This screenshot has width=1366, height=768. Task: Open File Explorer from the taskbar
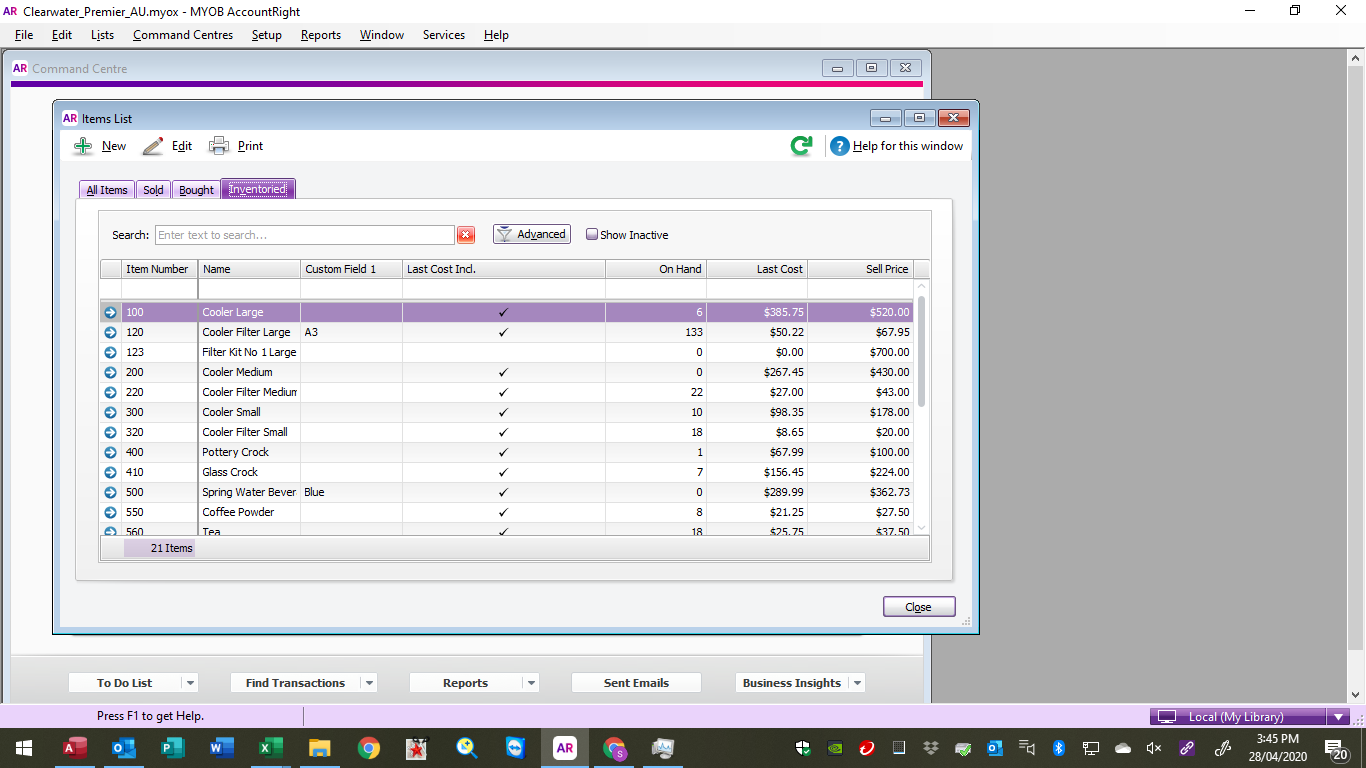click(x=319, y=748)
